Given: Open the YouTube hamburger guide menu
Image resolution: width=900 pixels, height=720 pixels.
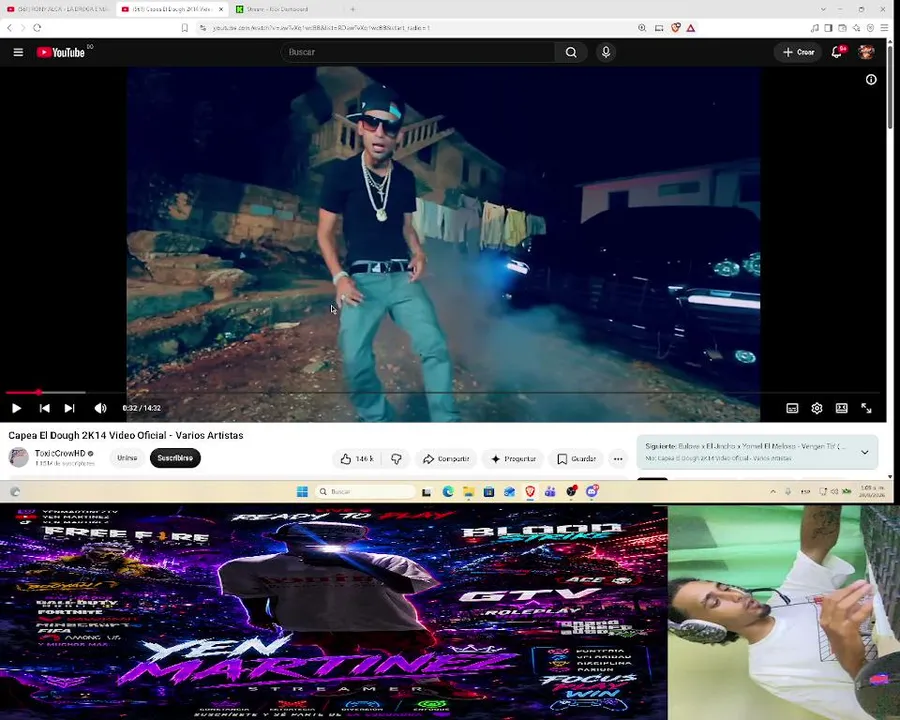Looking at the screenshot, I should 18,52.
